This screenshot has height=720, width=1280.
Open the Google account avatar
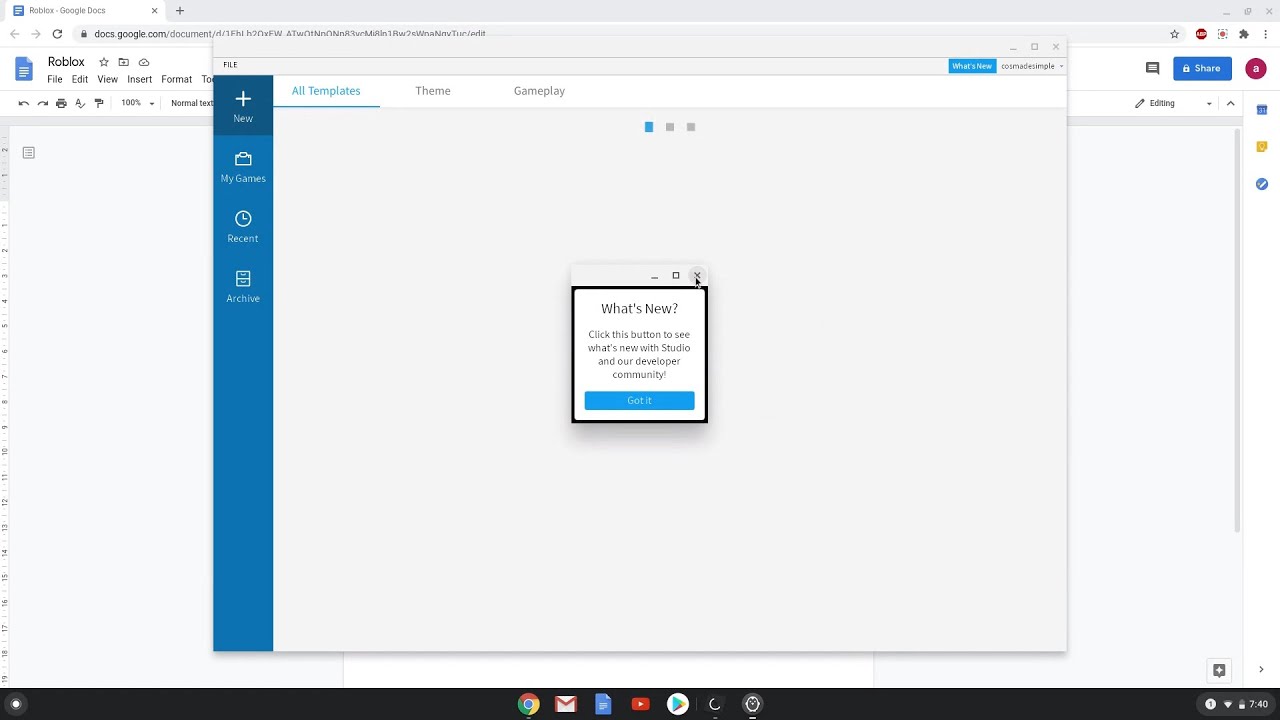tap(1256, 68)
